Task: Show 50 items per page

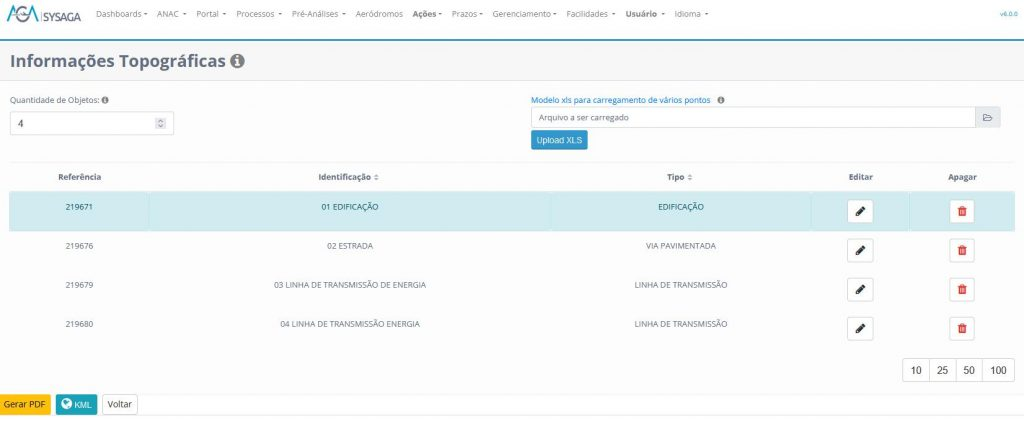Action: 968,370
